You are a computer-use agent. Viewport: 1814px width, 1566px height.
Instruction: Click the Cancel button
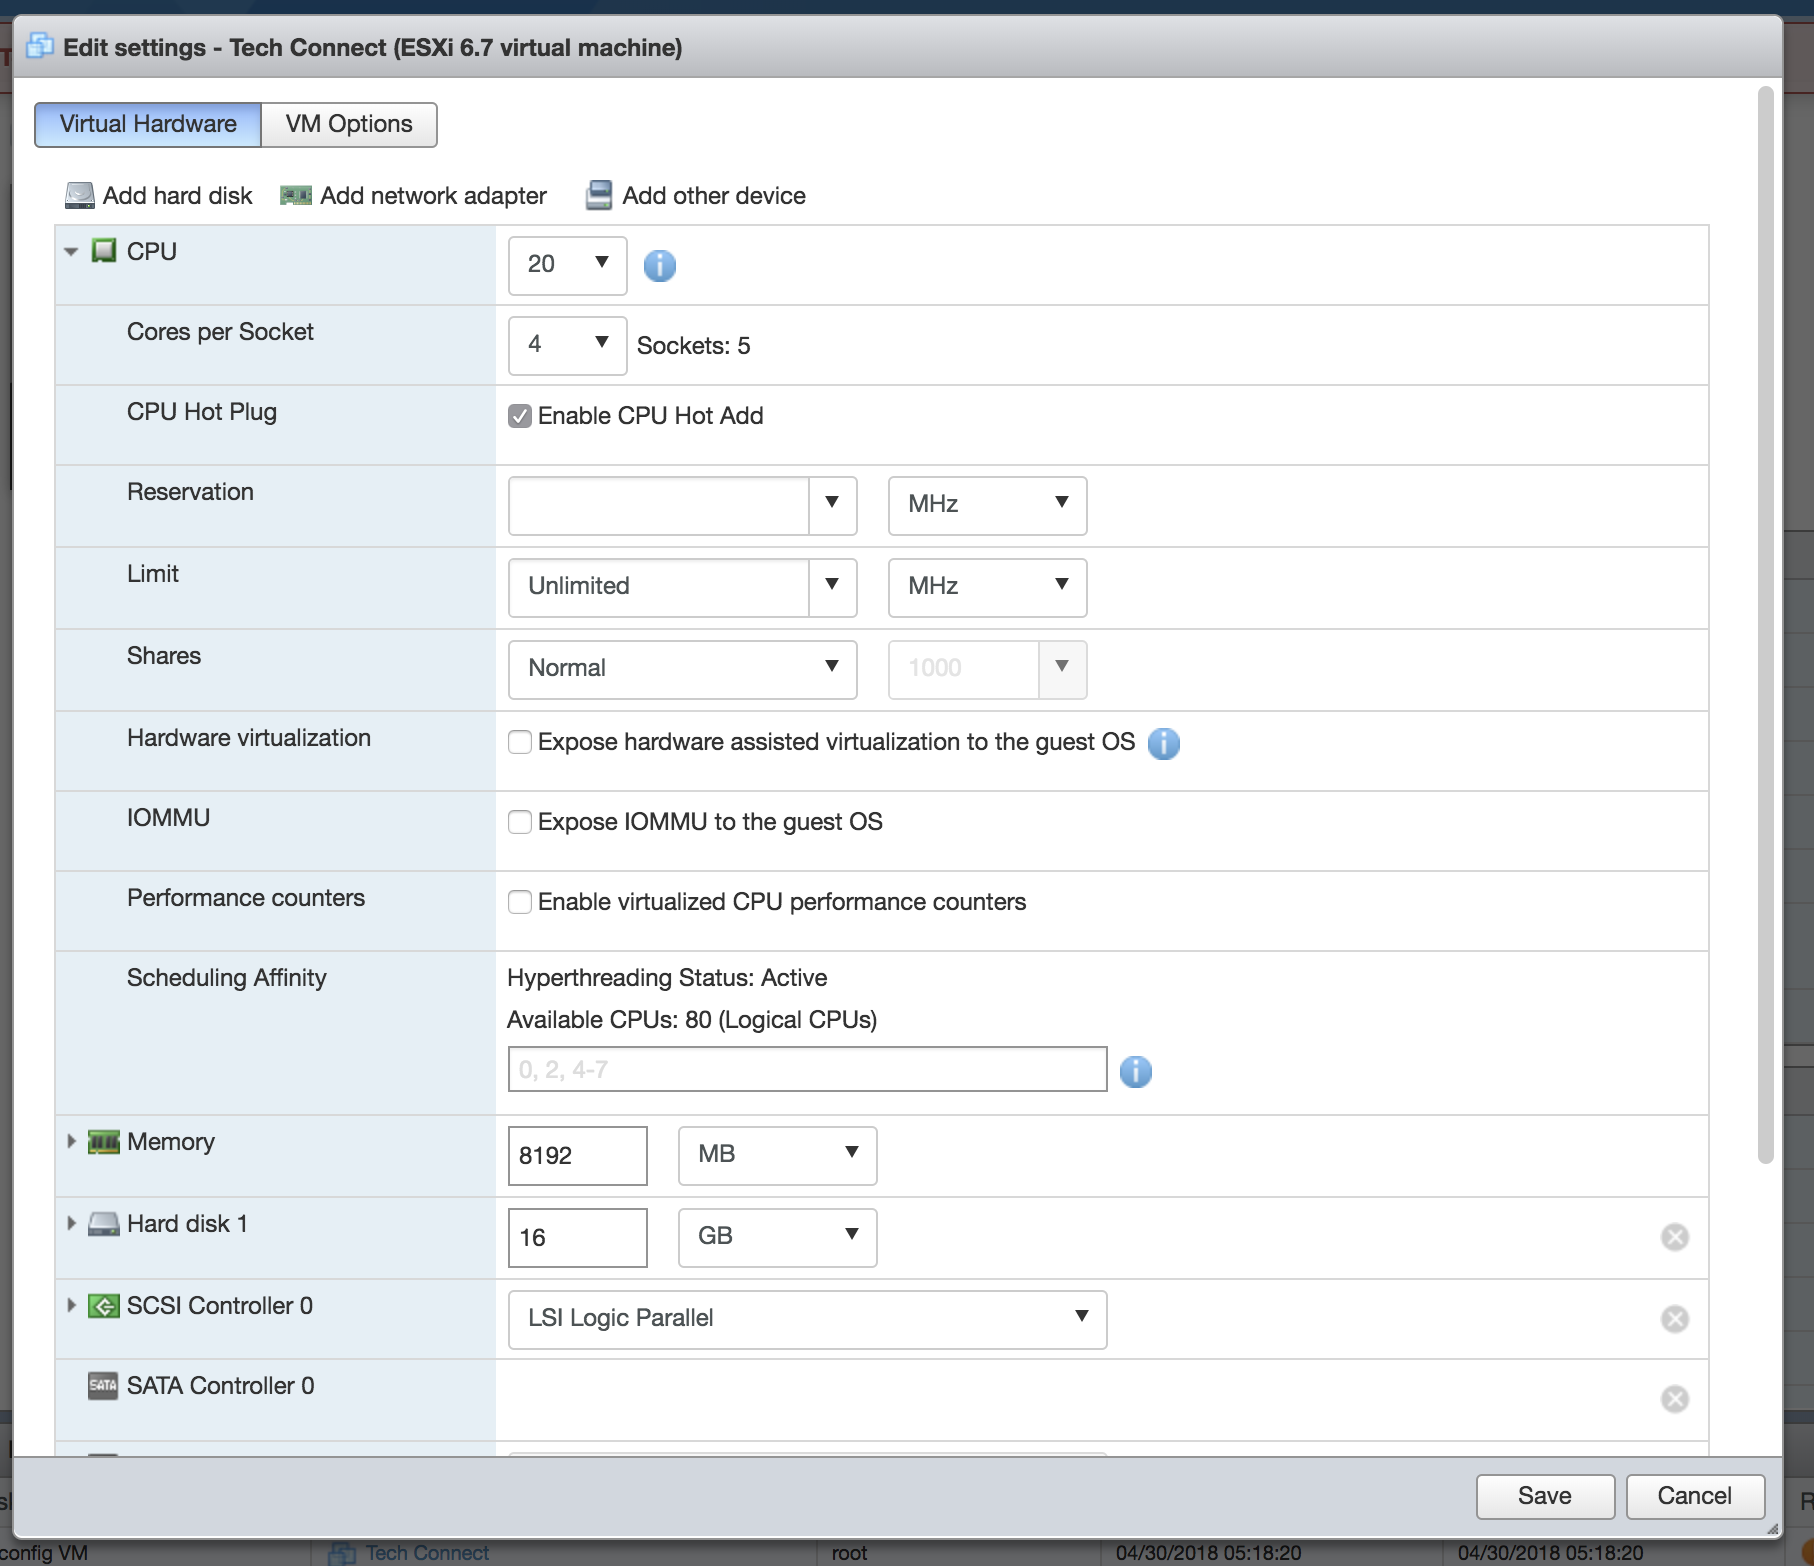pos(1695,1496)
